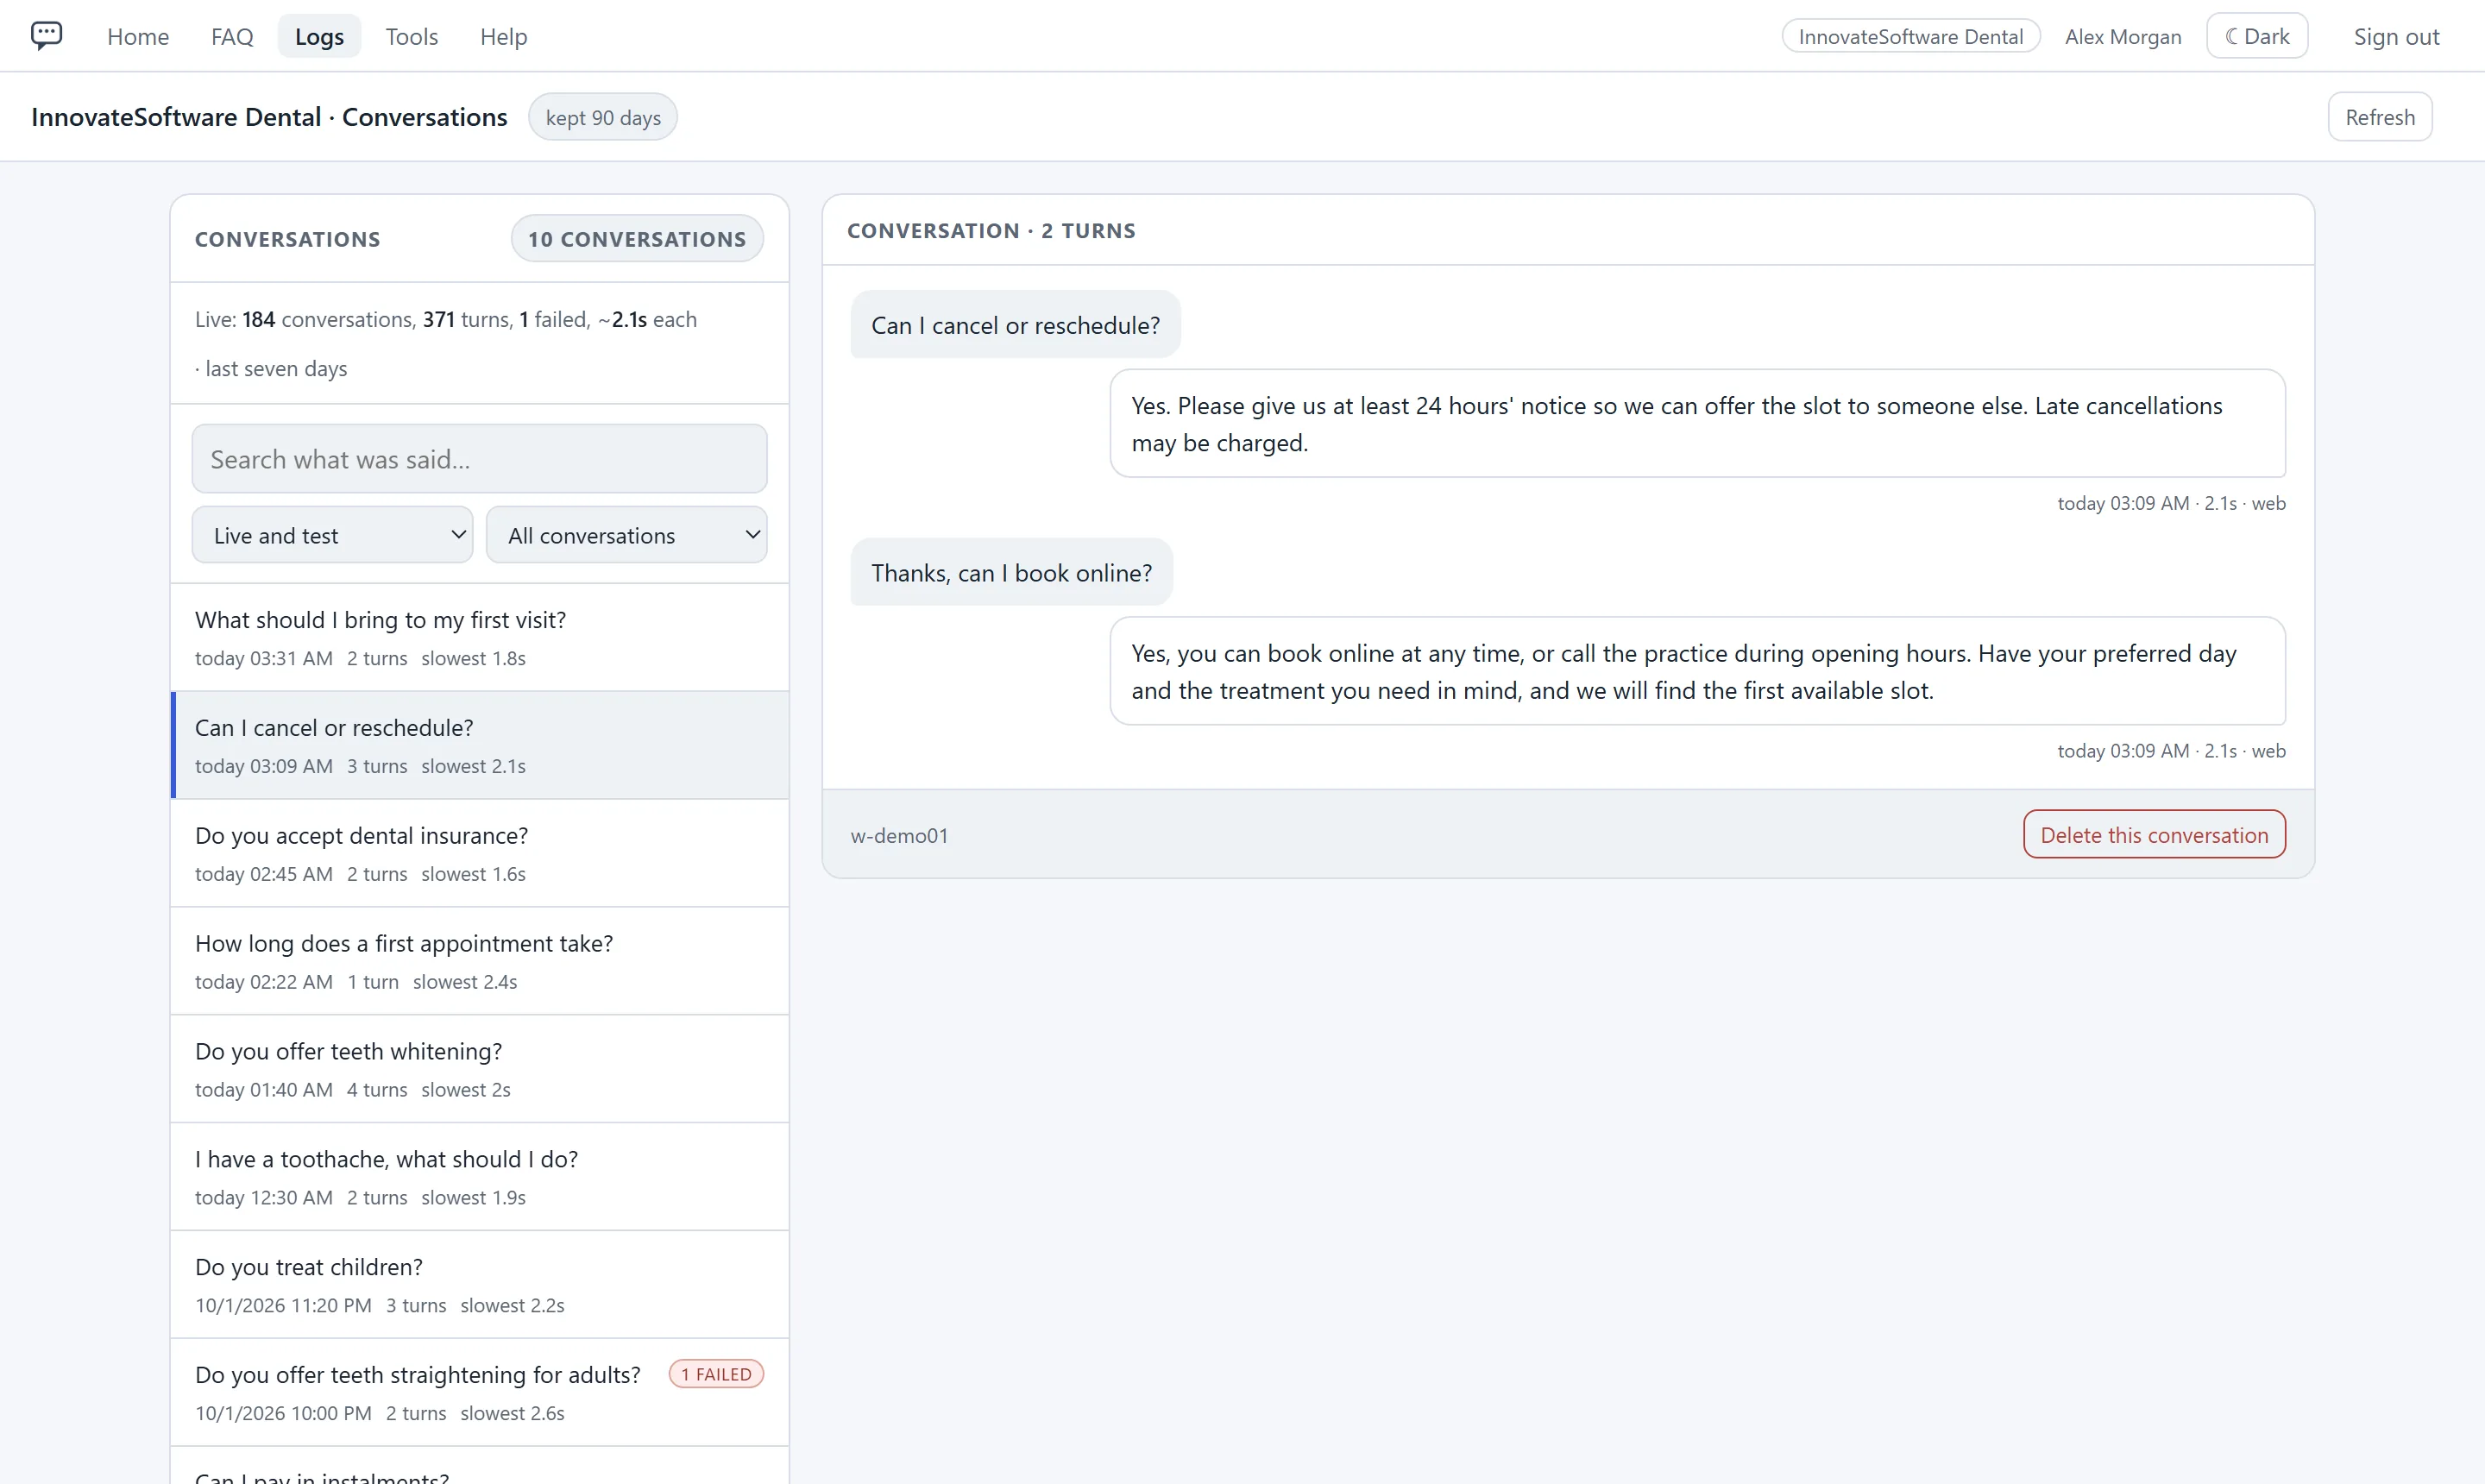Click the CONVERSATION · 2 TURNS header
This screenshot has height=1484, width=2485.
point(991,230)
